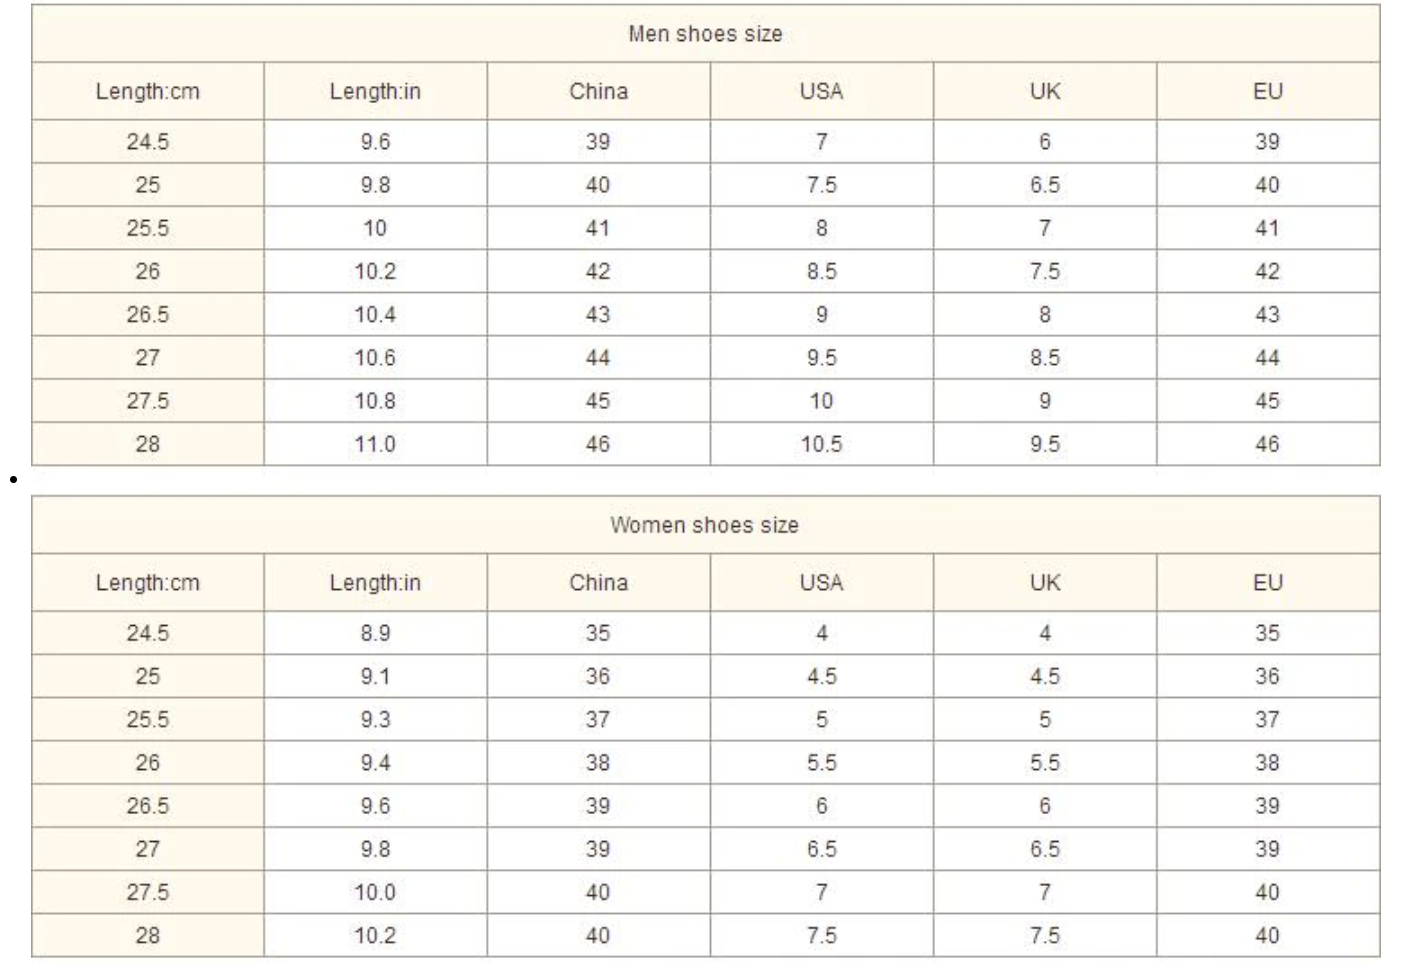
Task: Click the Women table 'Length:in' header
Action: pos(375,583)
